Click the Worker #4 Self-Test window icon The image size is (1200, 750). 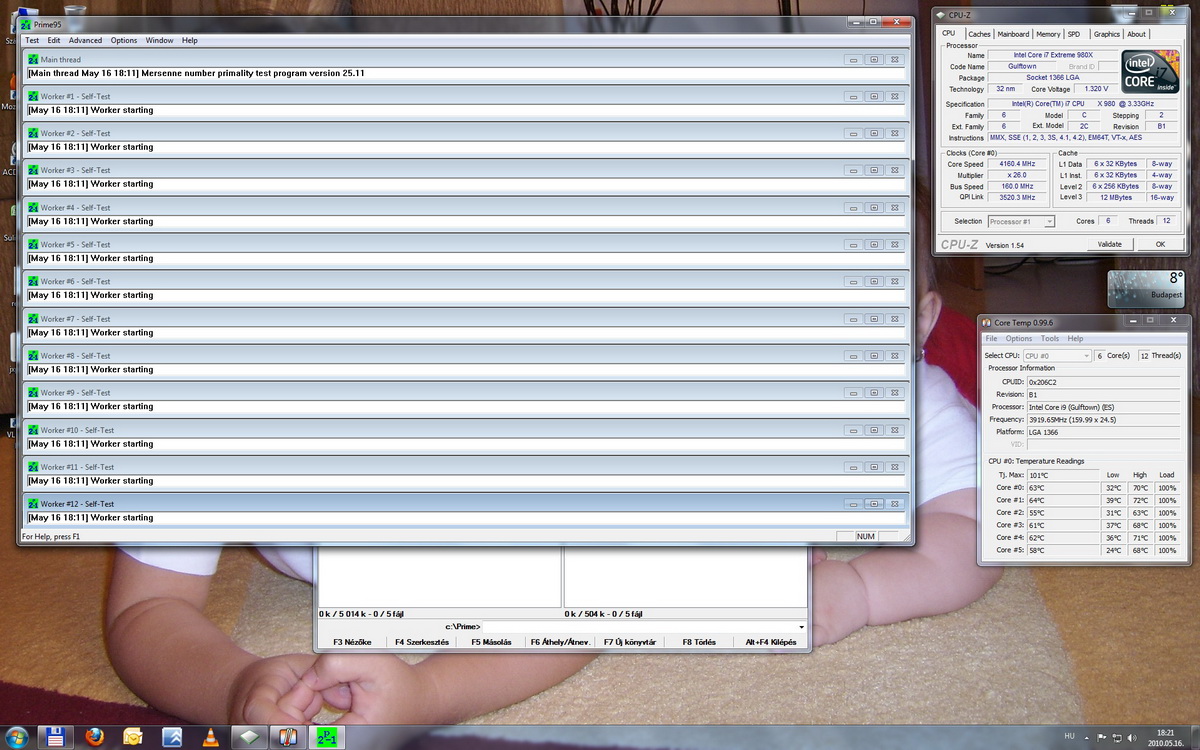(x=33, y=208)
